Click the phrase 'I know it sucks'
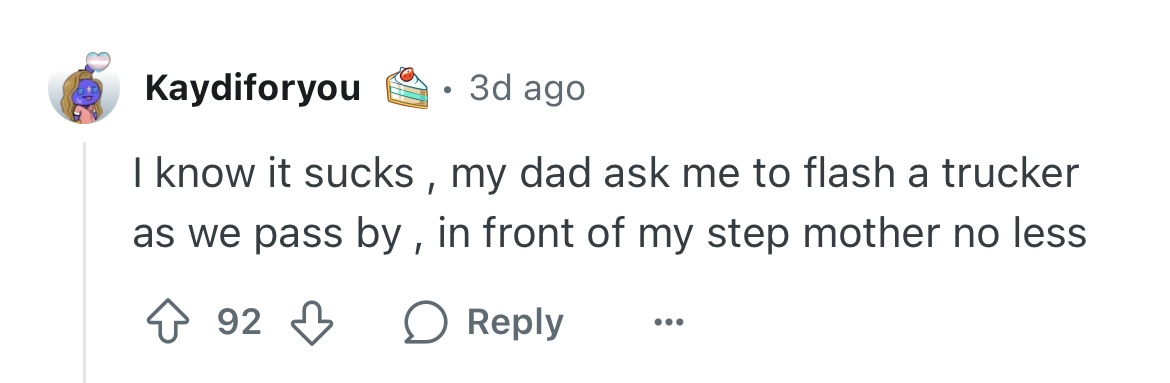 (x=273, y=172)
